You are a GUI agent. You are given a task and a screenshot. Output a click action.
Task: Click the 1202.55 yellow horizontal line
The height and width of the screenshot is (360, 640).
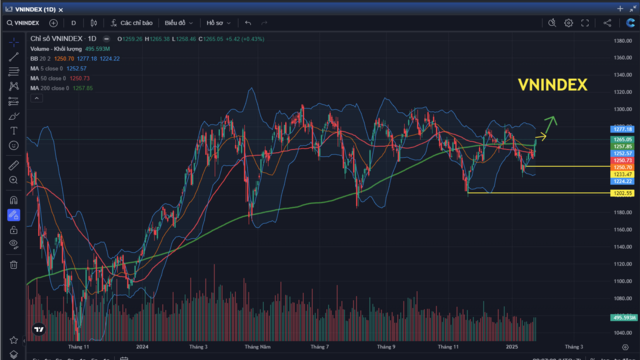tap(539, 193)
